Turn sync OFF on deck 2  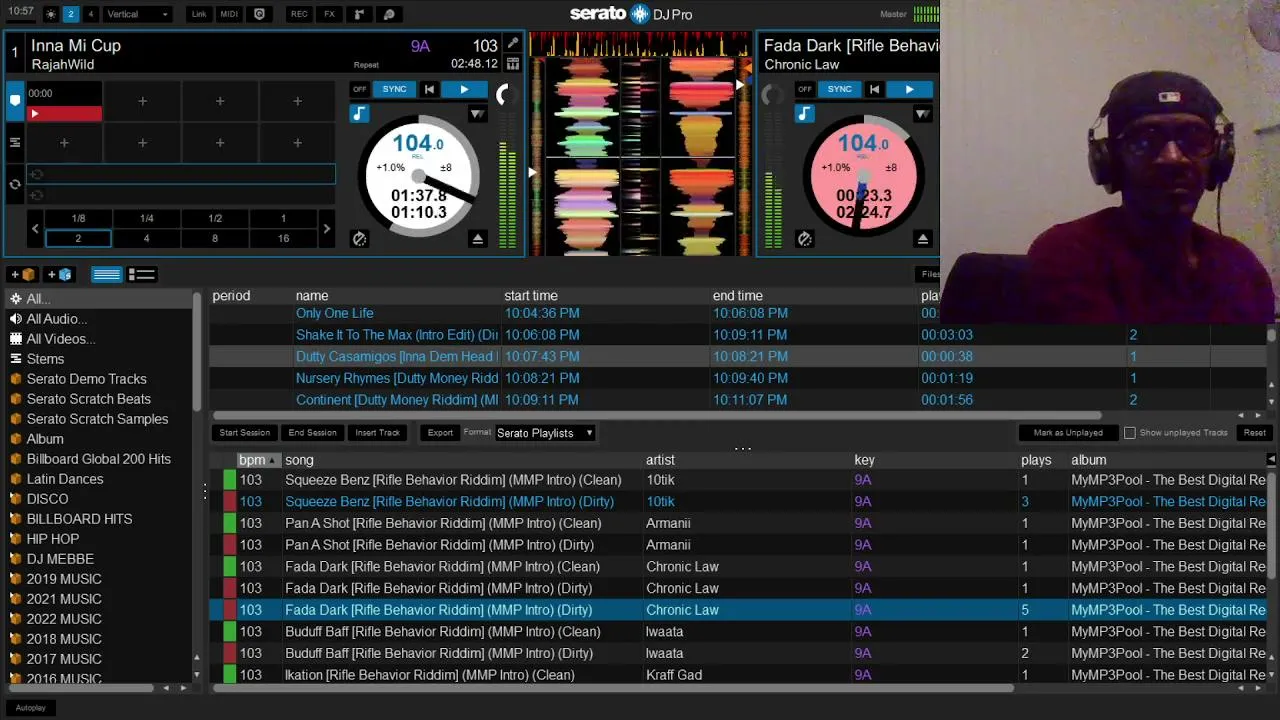[805, 89]
